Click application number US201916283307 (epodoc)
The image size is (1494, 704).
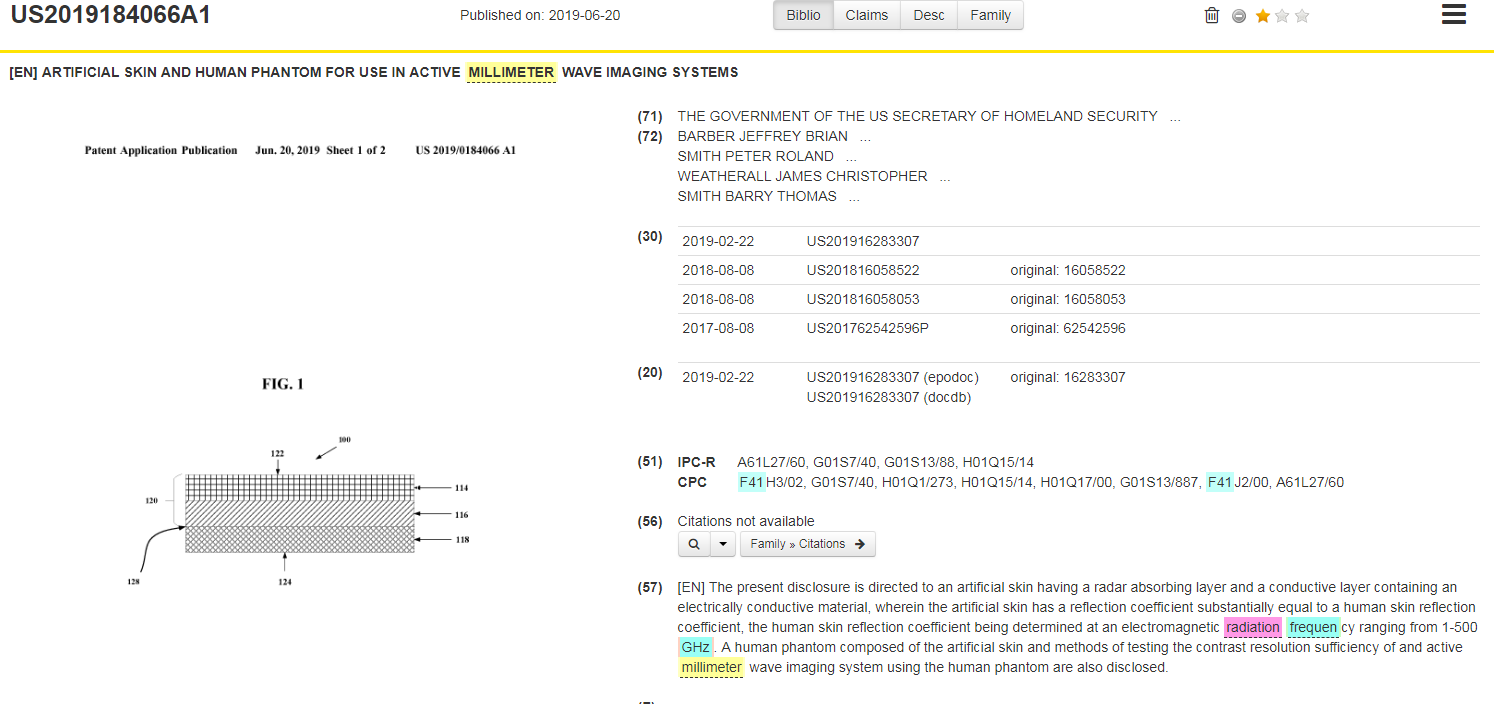click(892, 377)
